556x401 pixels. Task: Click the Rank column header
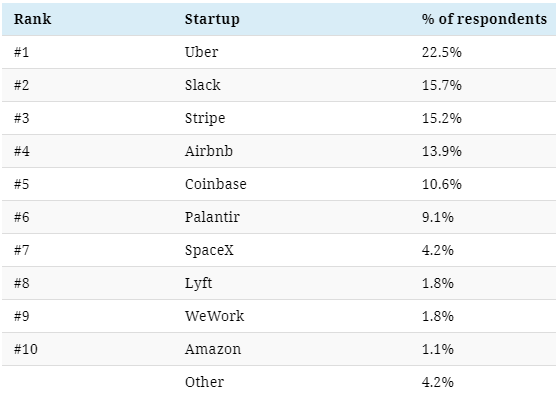[x=33, y=19]
